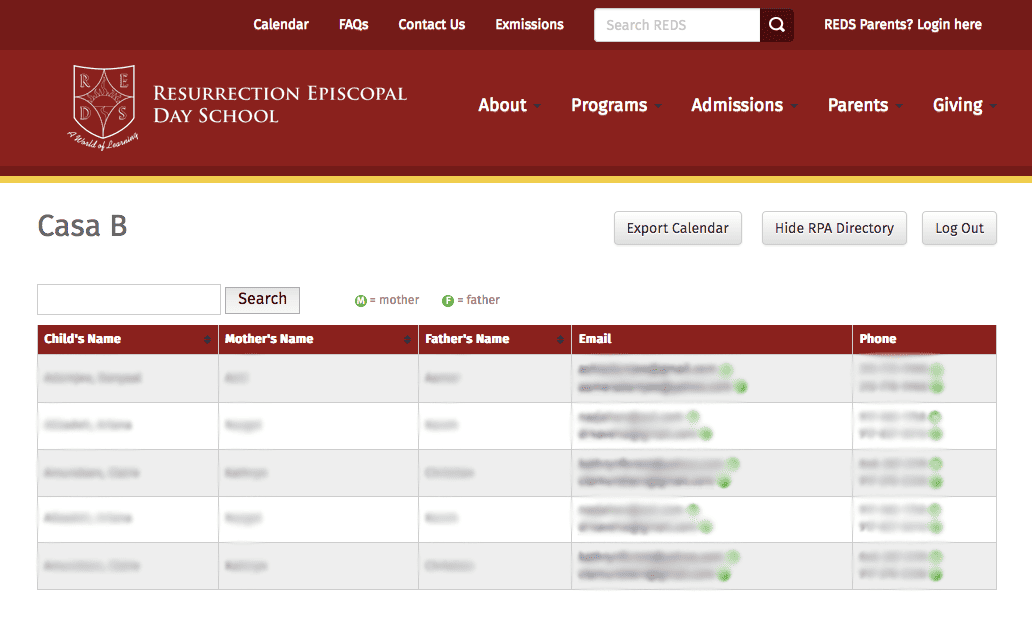Focus the Search REDS input field
Viewport: 1032px width, 619px height.
pos(677,25)
